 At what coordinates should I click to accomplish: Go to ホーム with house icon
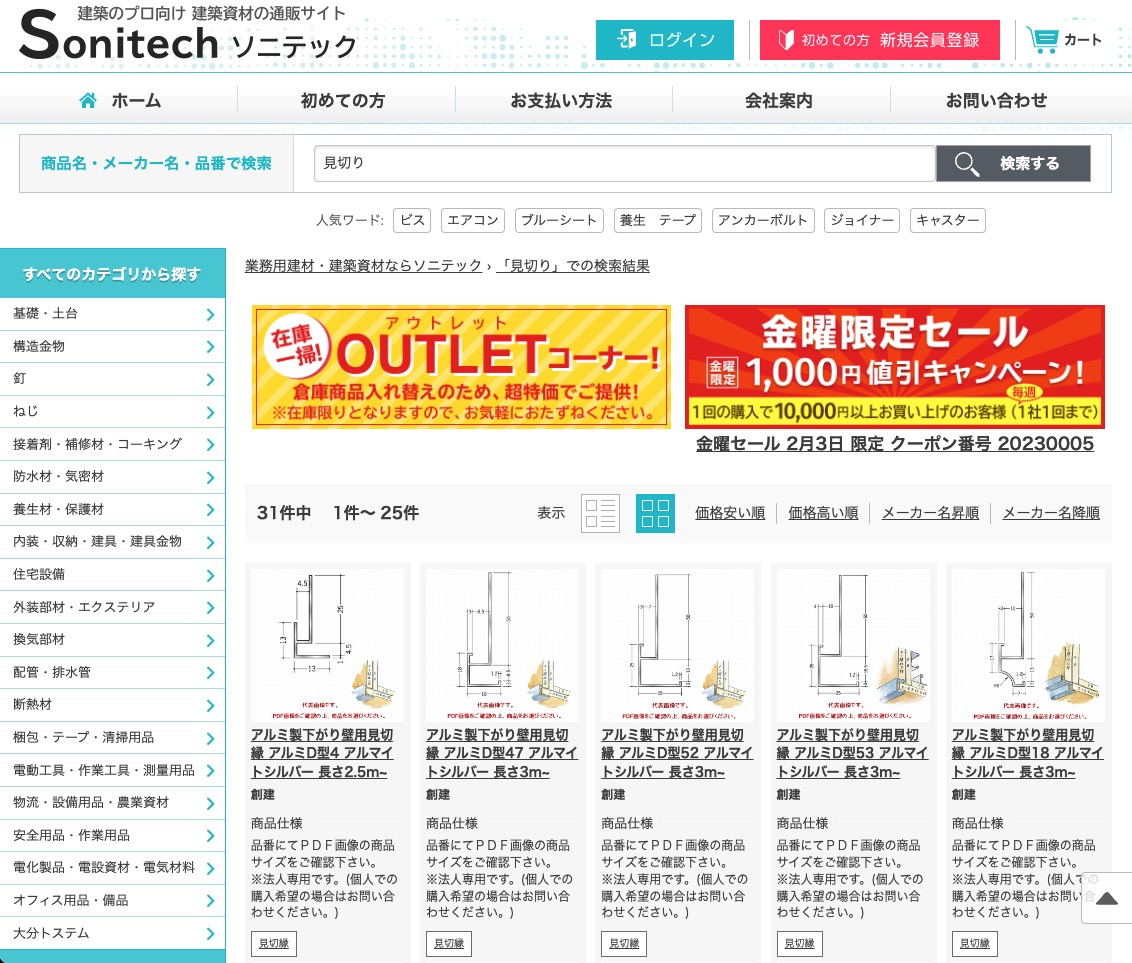coord(120,100)
